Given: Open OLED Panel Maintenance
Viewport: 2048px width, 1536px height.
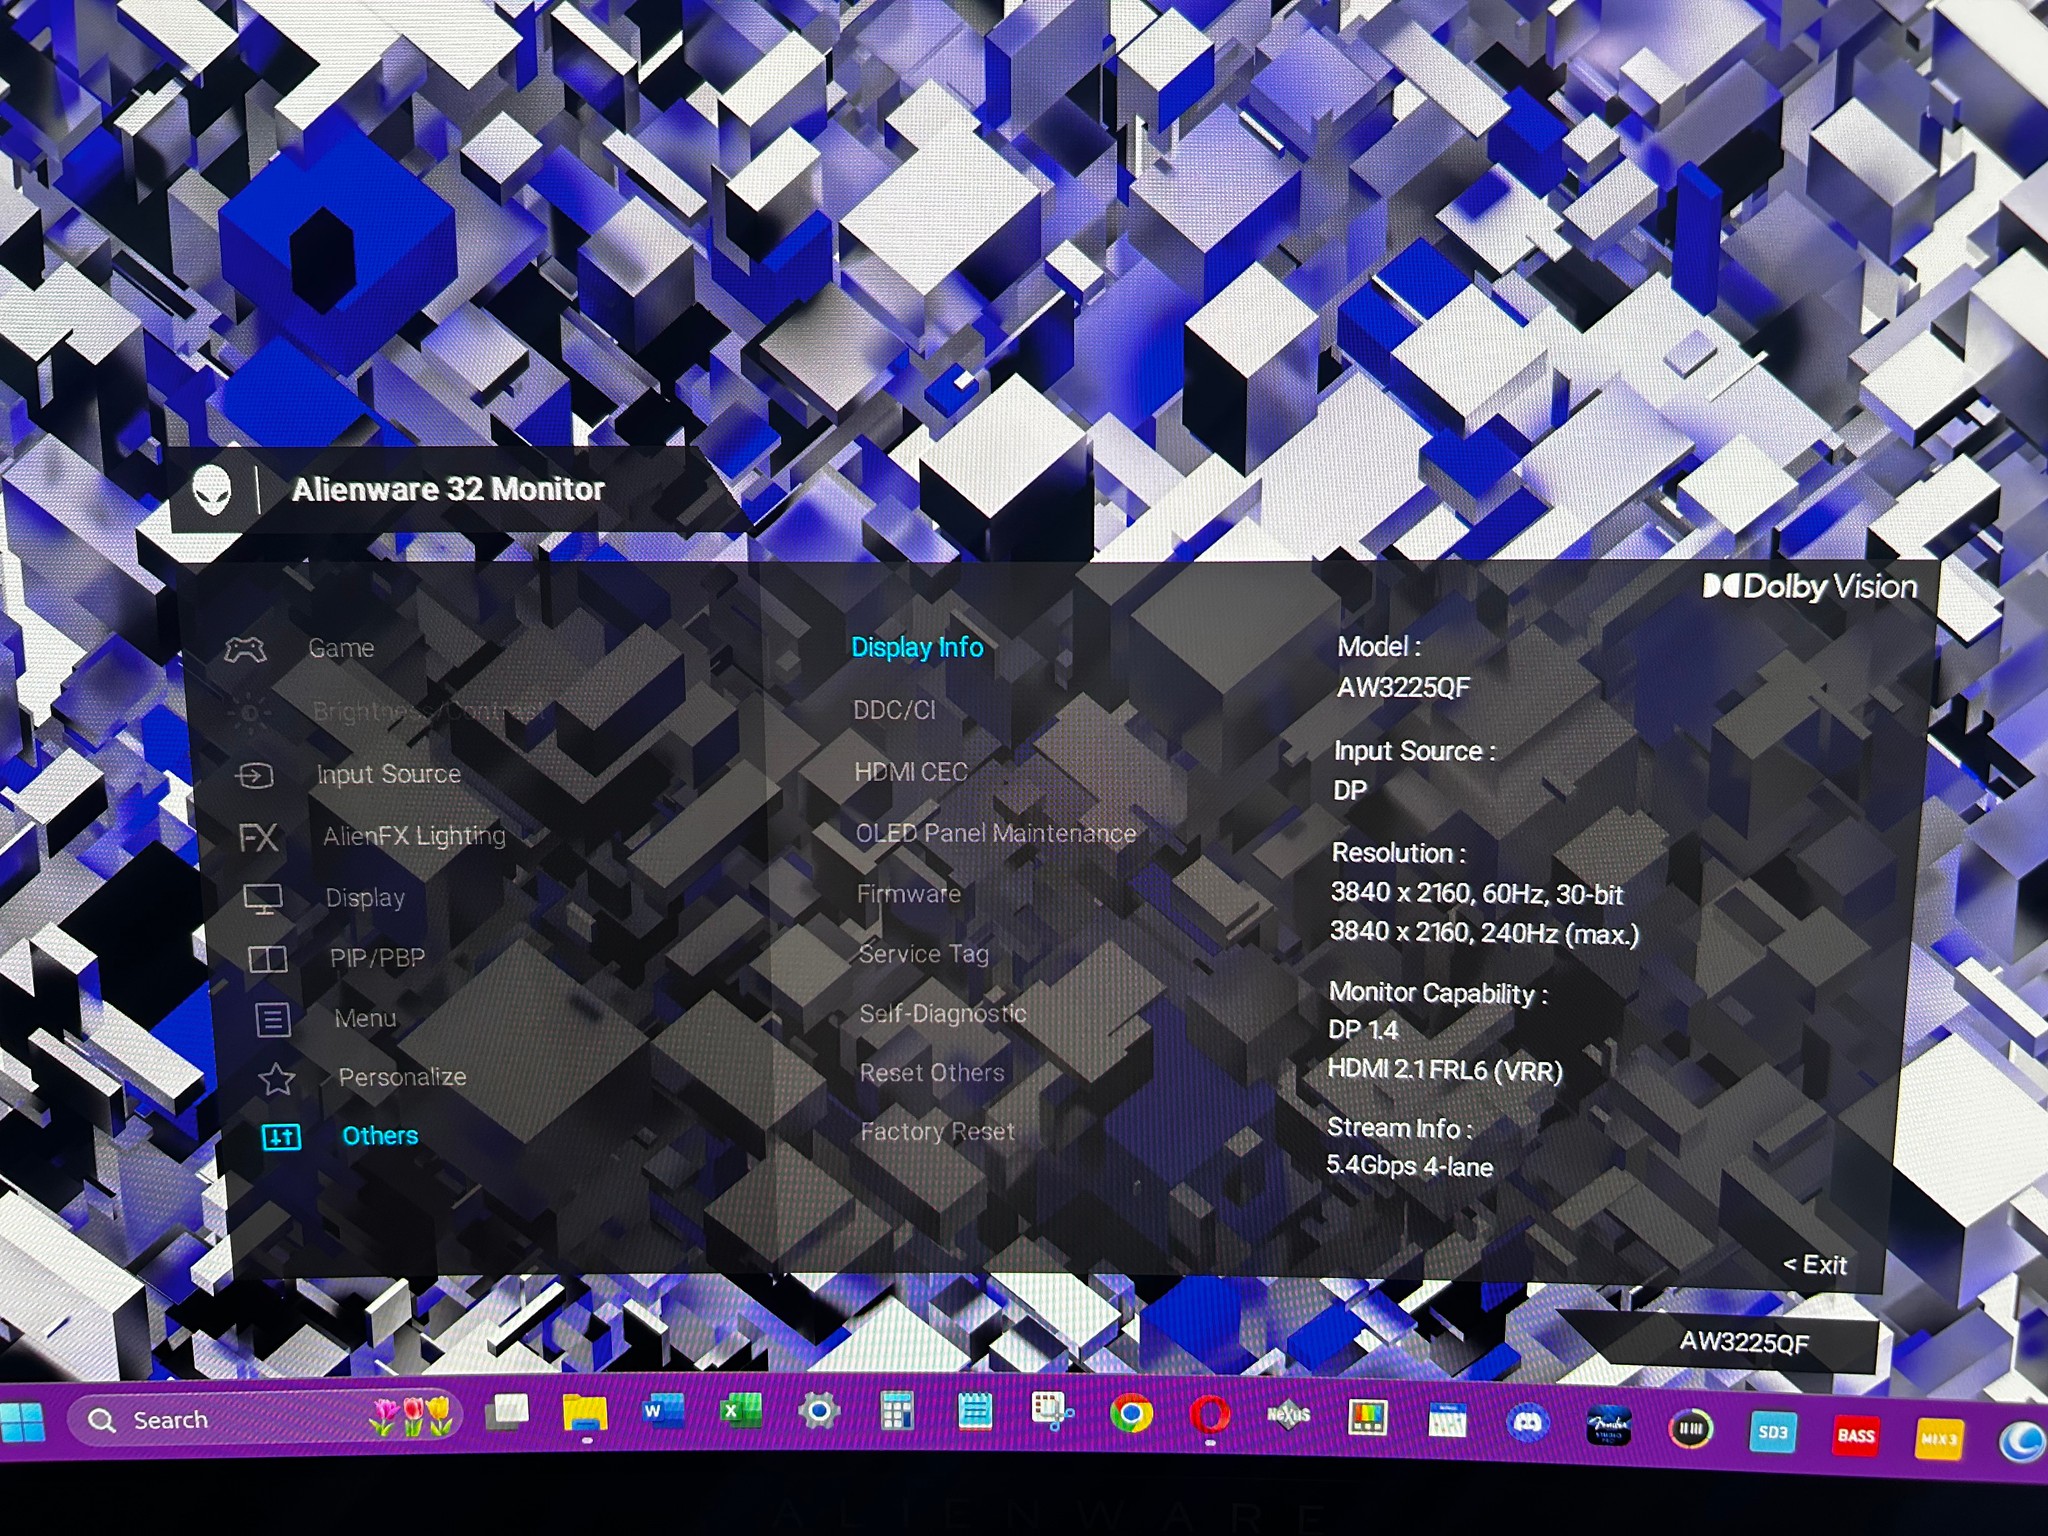Looking at the screenshot, I should click(996, 833).
